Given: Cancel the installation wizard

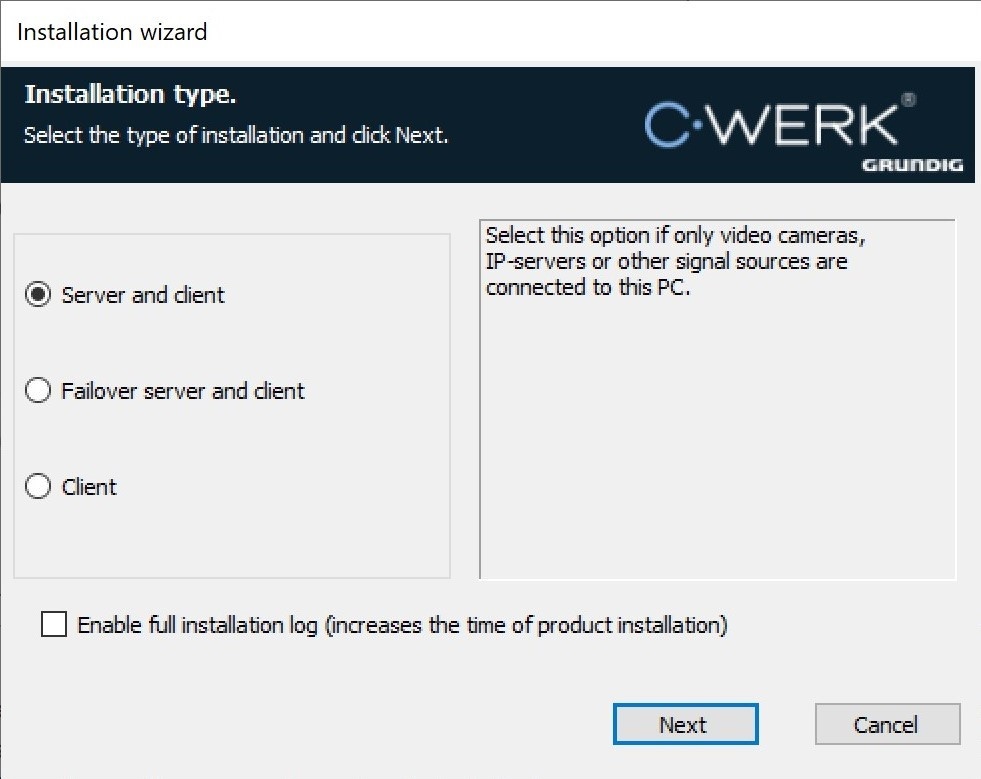Looking at the screenshot, I should coord(887,725).
